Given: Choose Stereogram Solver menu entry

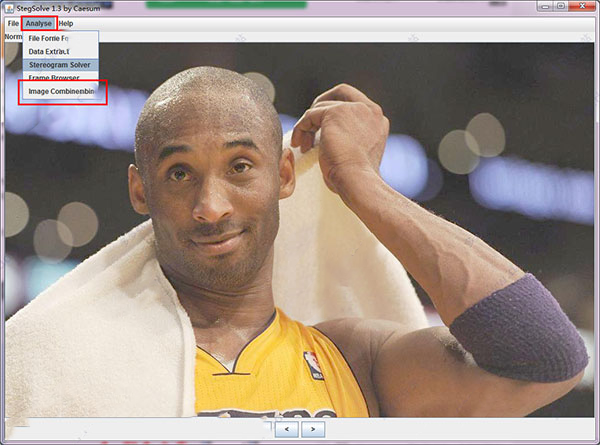Looking at the screenshot, I should [x=60, y=65].
